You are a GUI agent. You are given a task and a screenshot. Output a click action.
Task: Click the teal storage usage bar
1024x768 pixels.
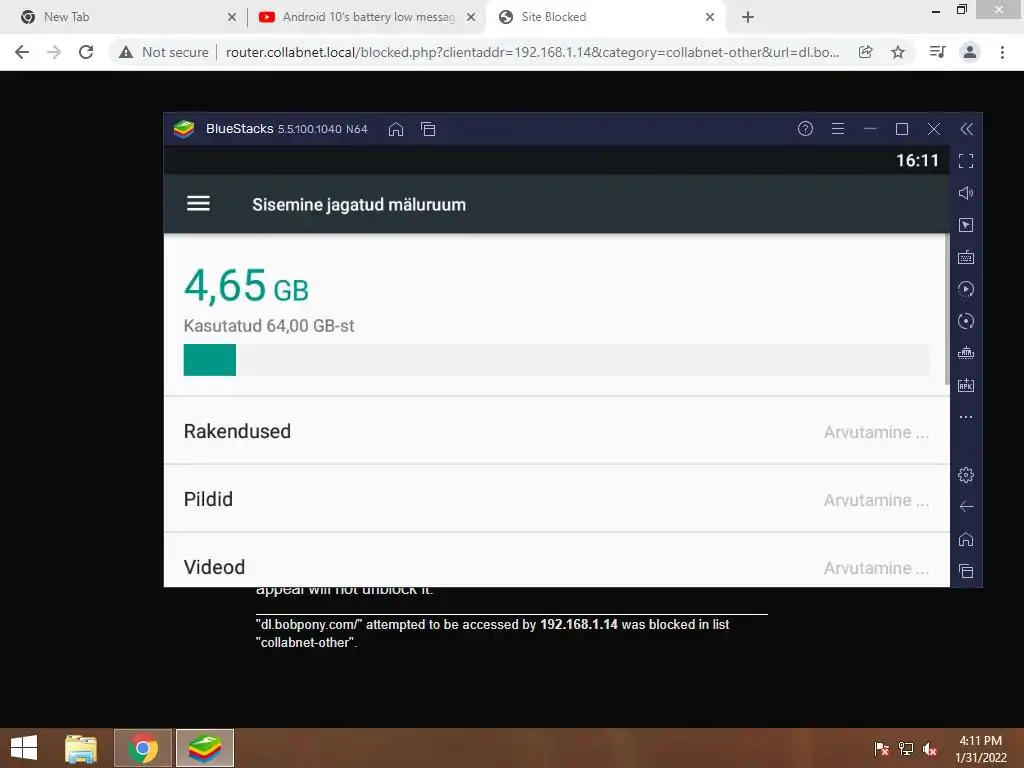coord(210,360)
